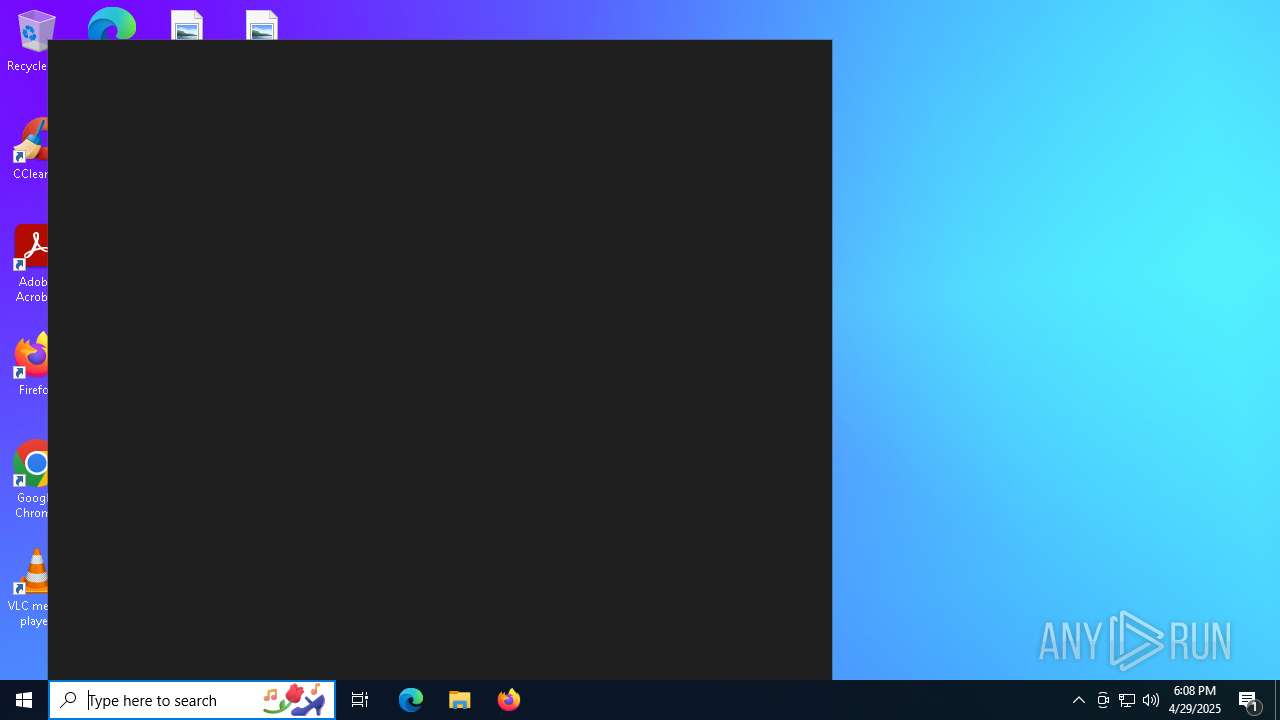Open the VLC media player desktop shortcut
The height and width of the screenshot is (720, 1280).
coord(30,588)
